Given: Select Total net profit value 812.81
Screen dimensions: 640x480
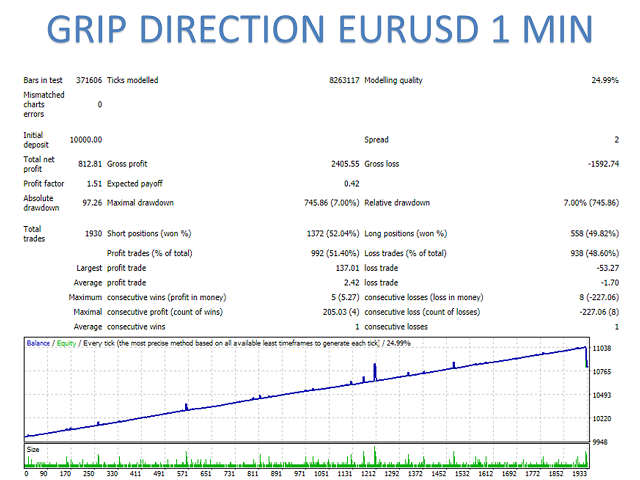Looking at the screenshot, I should (x=90, y=164).
